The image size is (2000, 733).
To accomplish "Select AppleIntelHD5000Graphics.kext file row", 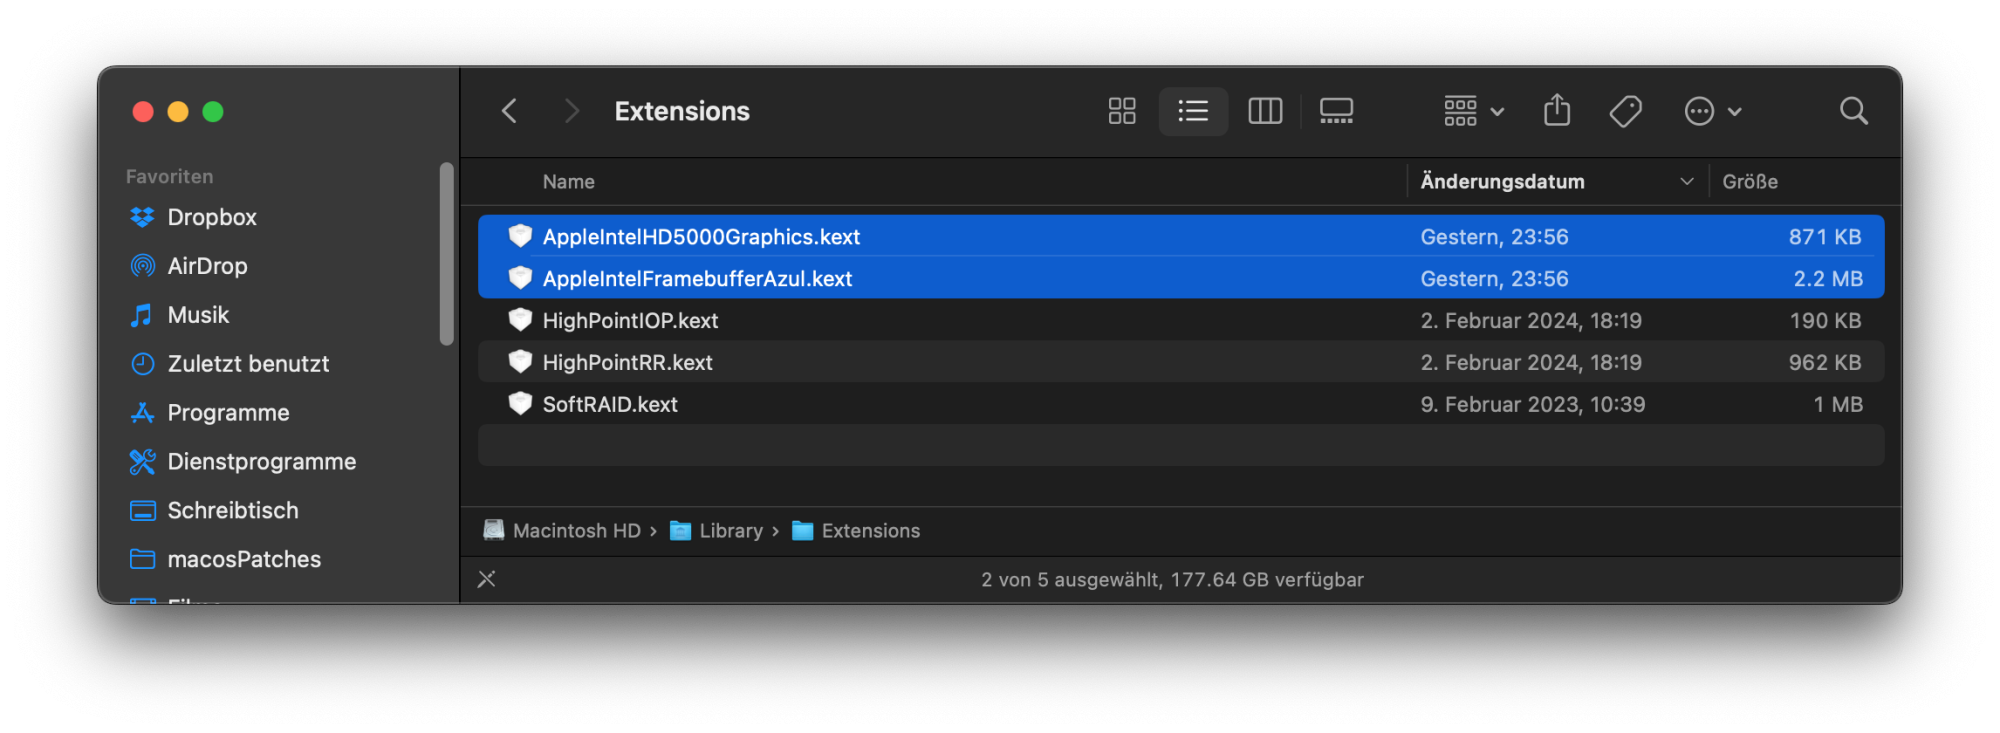I will tap(1181, 237).
